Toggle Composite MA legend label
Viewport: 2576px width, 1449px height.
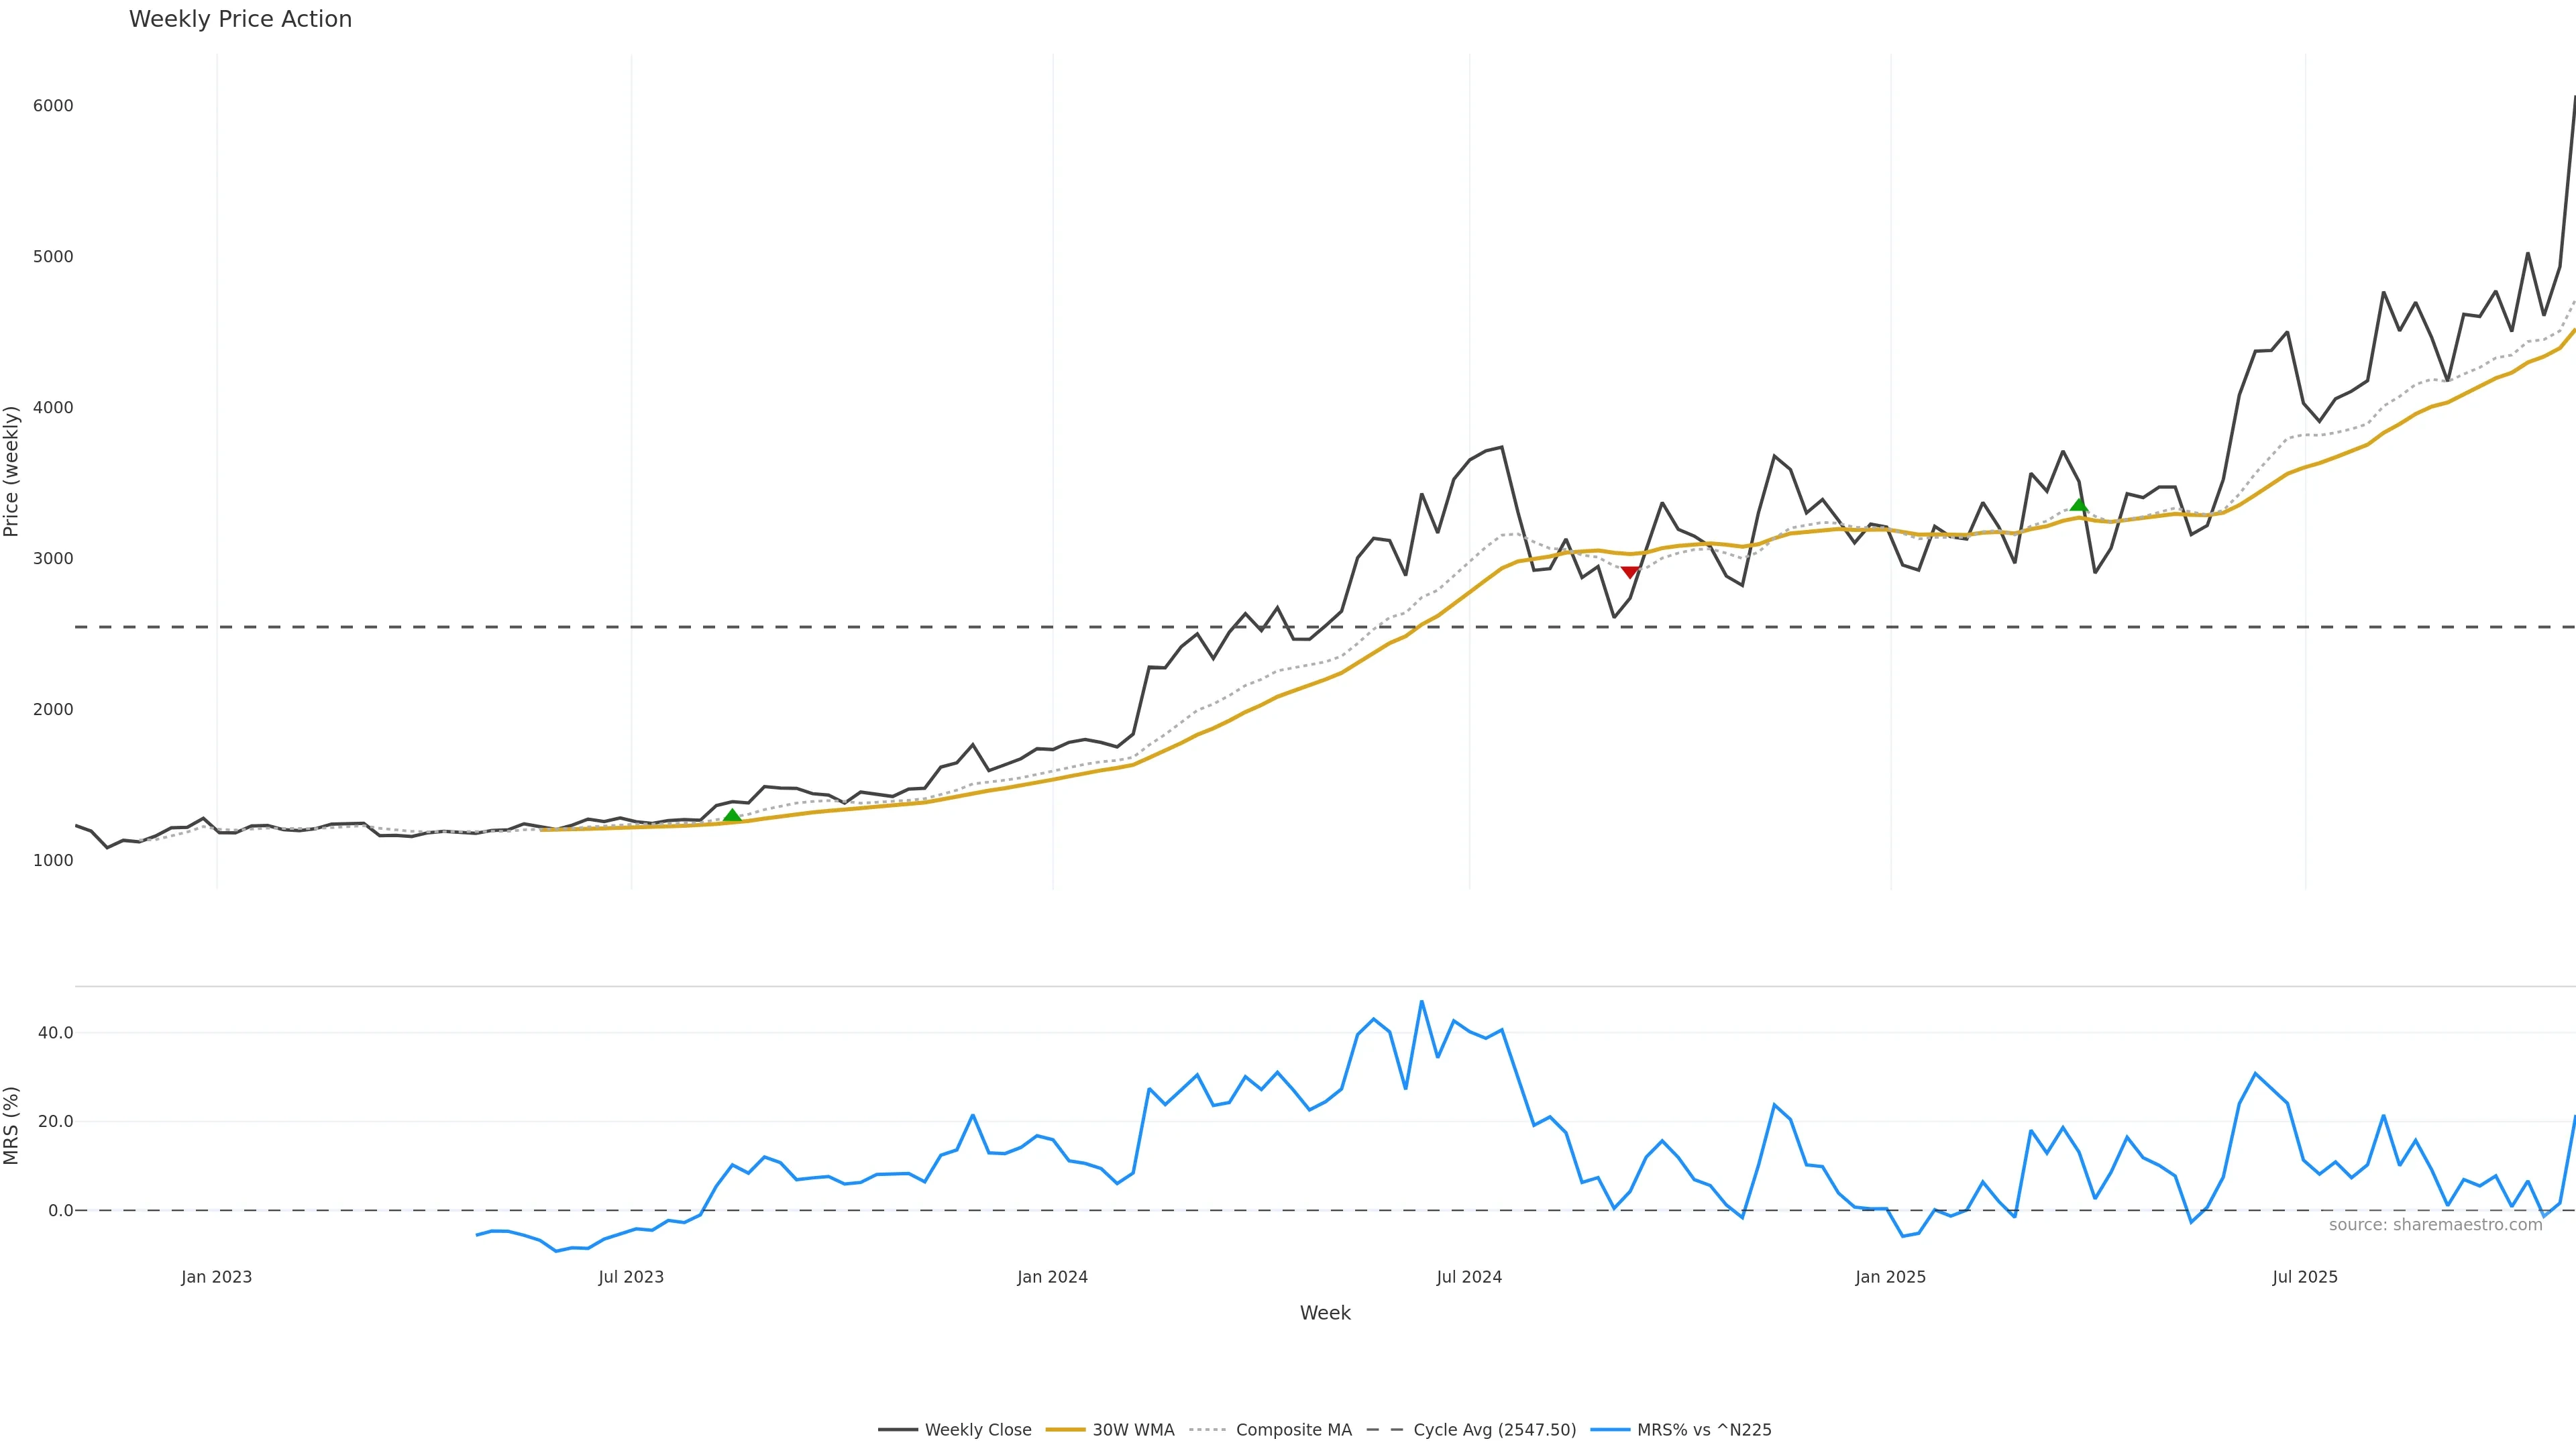pos(1293,1430)
